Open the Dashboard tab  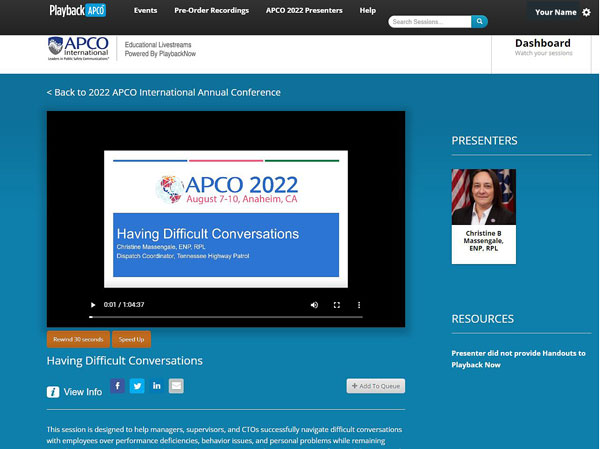[x=543, y=47]
